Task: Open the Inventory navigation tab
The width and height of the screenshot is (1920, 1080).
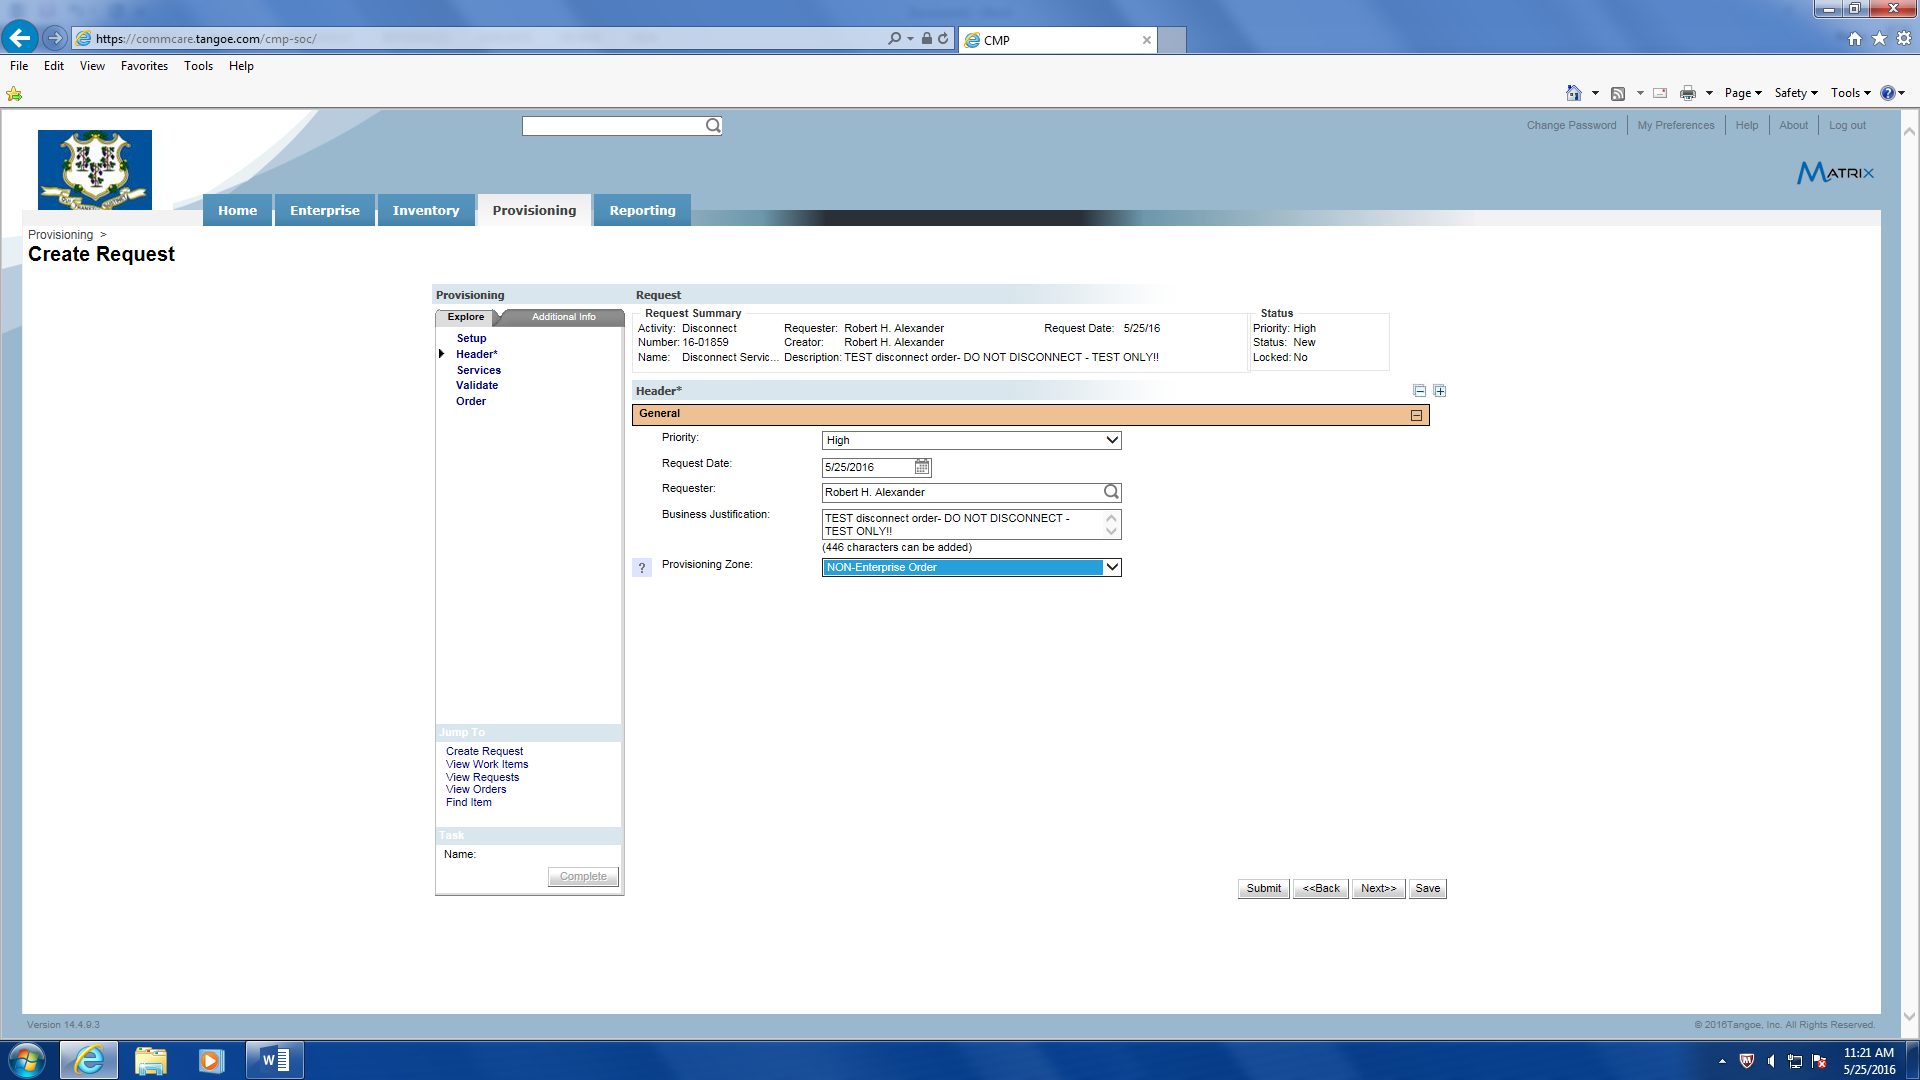Action: pos(426,210)
